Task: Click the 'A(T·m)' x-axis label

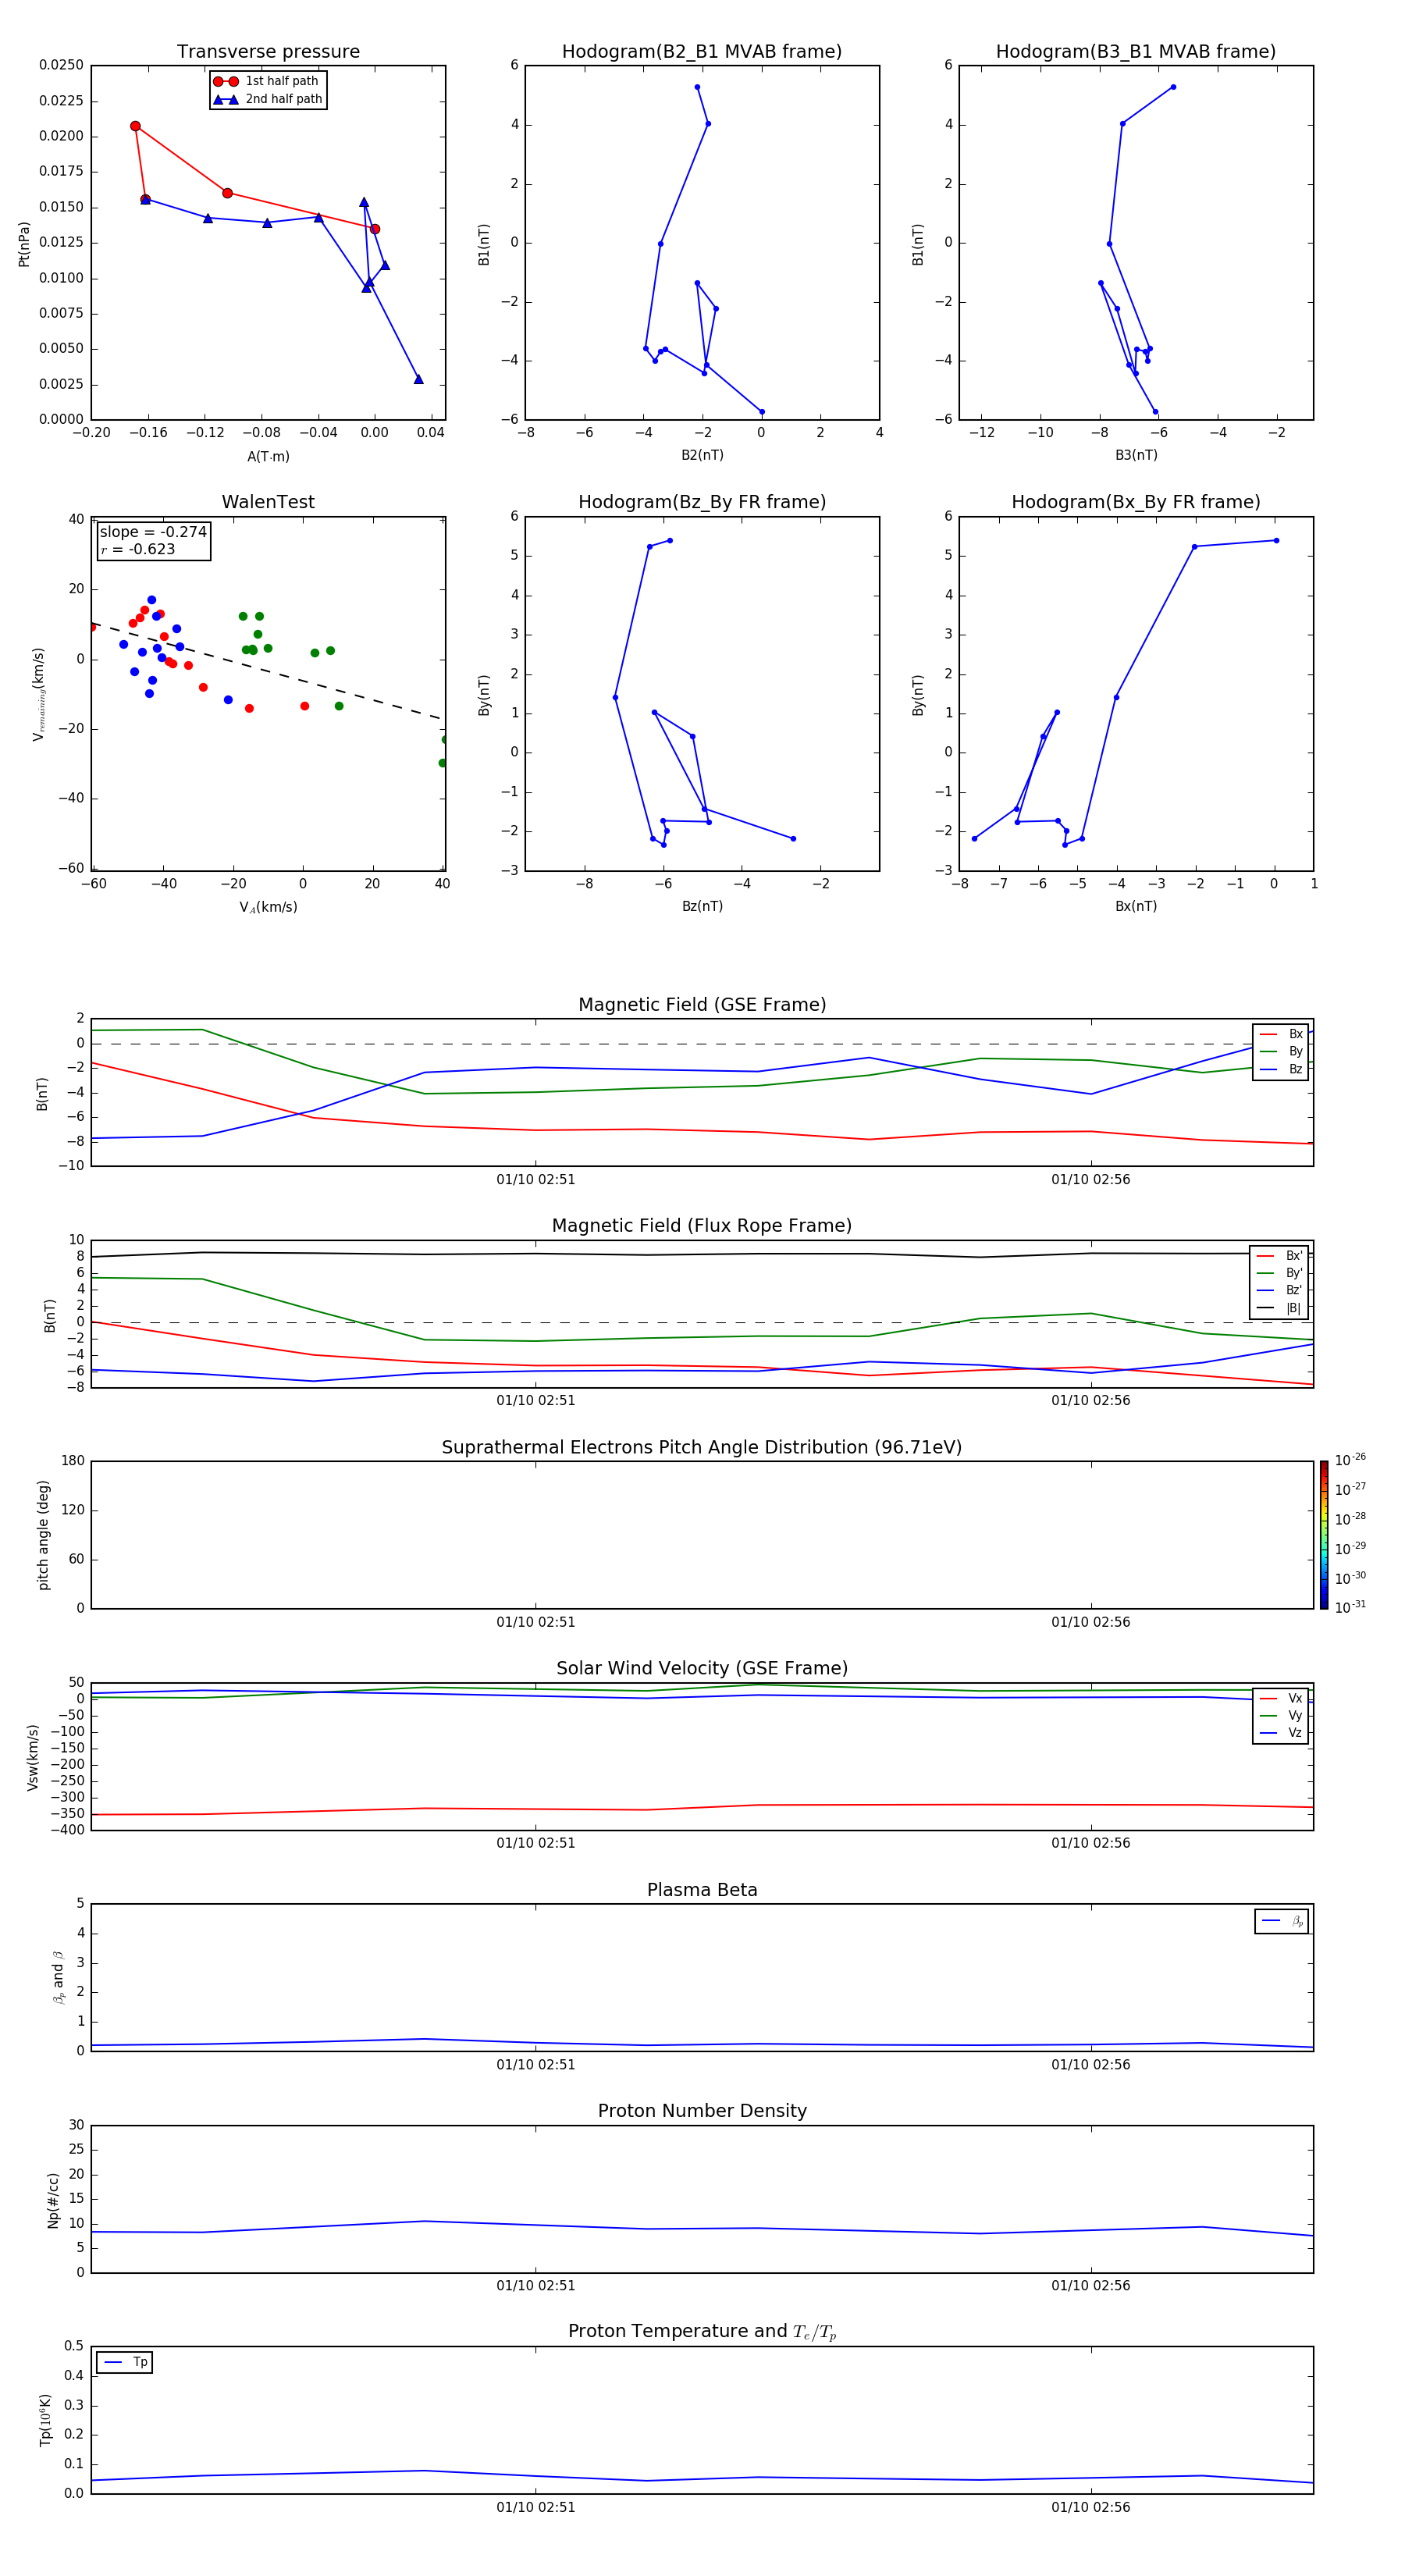Action: (x=268, y=456)
